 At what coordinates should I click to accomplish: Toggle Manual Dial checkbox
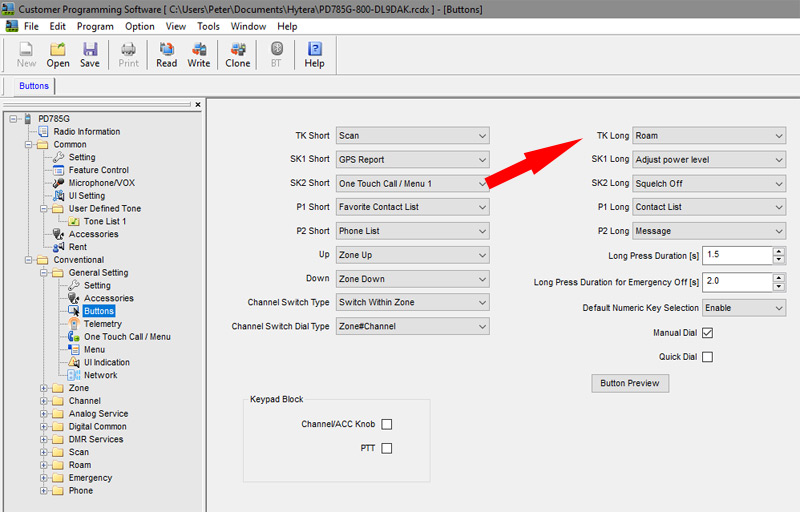point(707,333)
